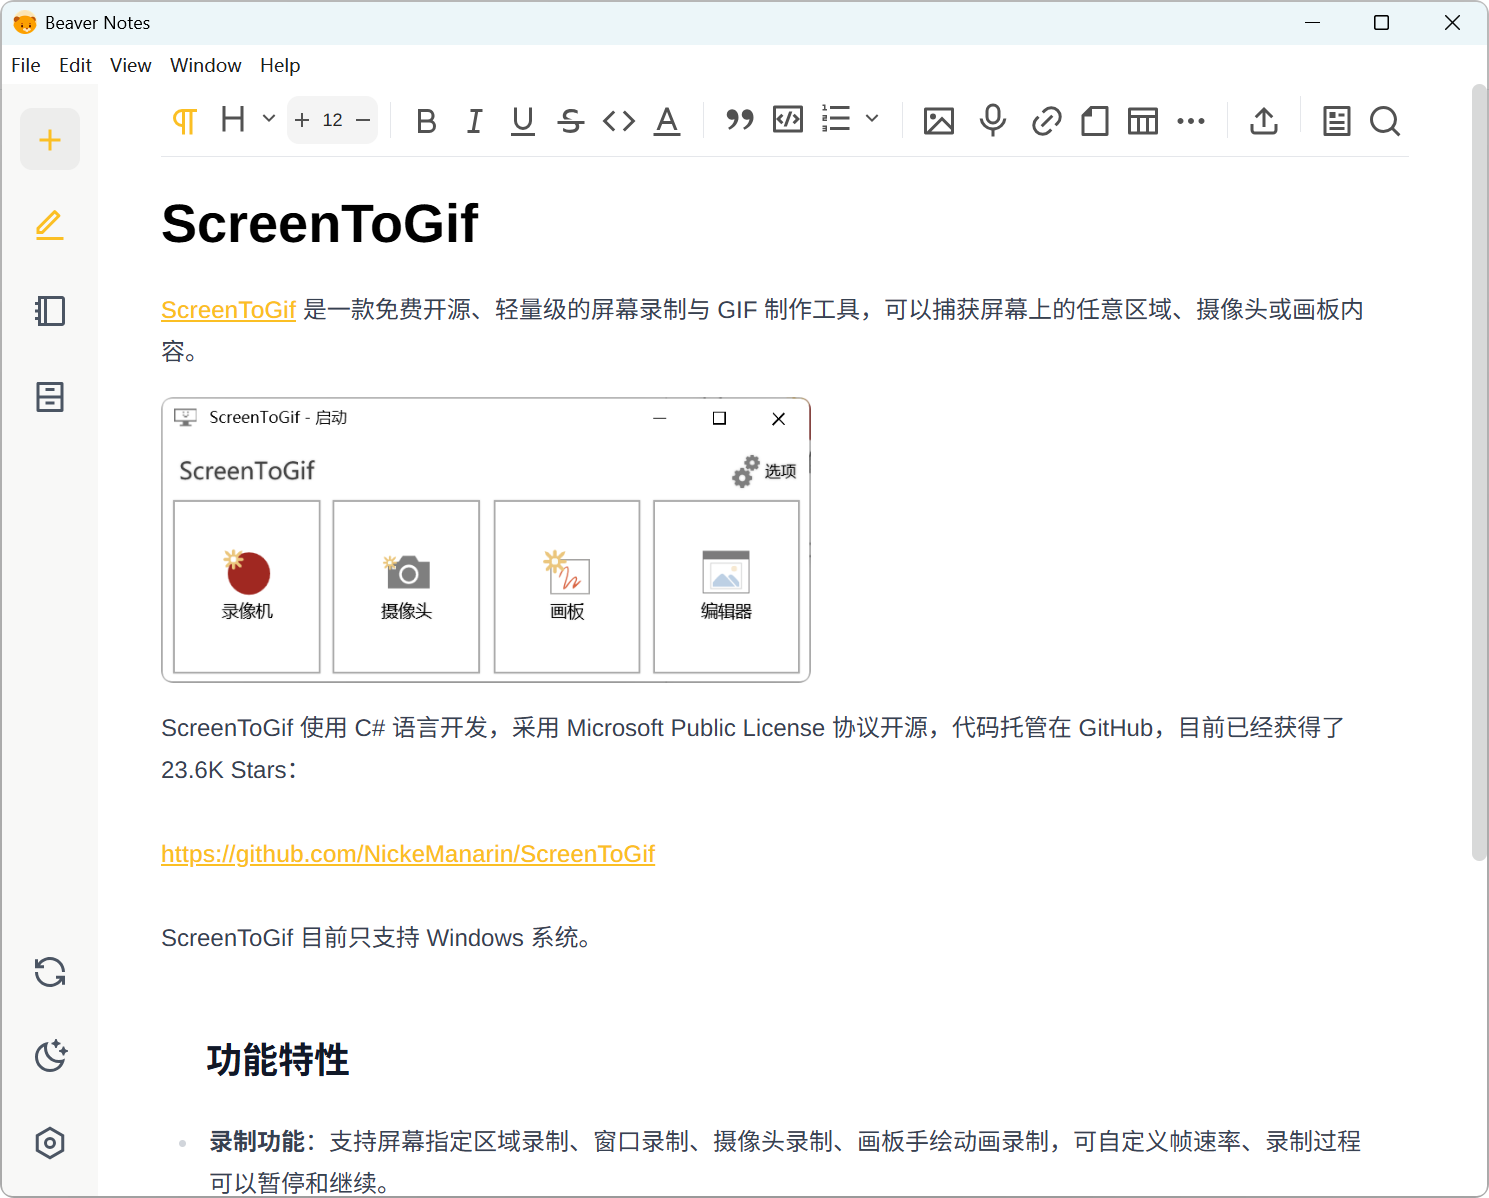Viewport: 1489px width, 1198px height.
Task: Click the ordered list icon
Action: click(836, 119)
